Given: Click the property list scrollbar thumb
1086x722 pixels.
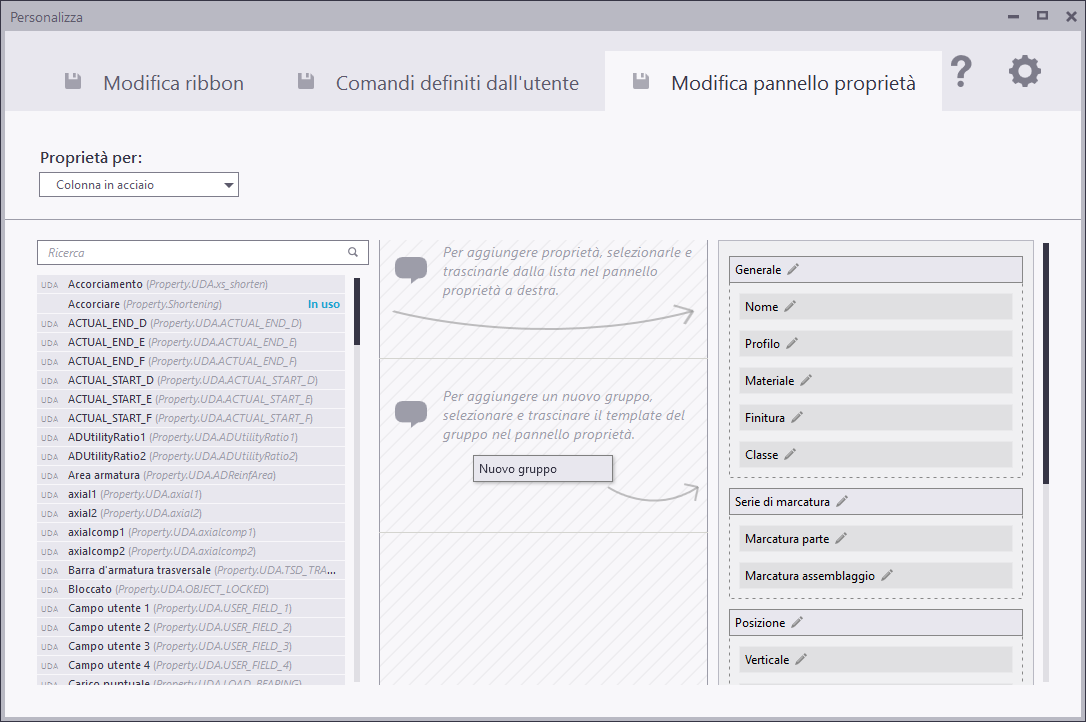Looking at the screenshot, I should point(357,311).
